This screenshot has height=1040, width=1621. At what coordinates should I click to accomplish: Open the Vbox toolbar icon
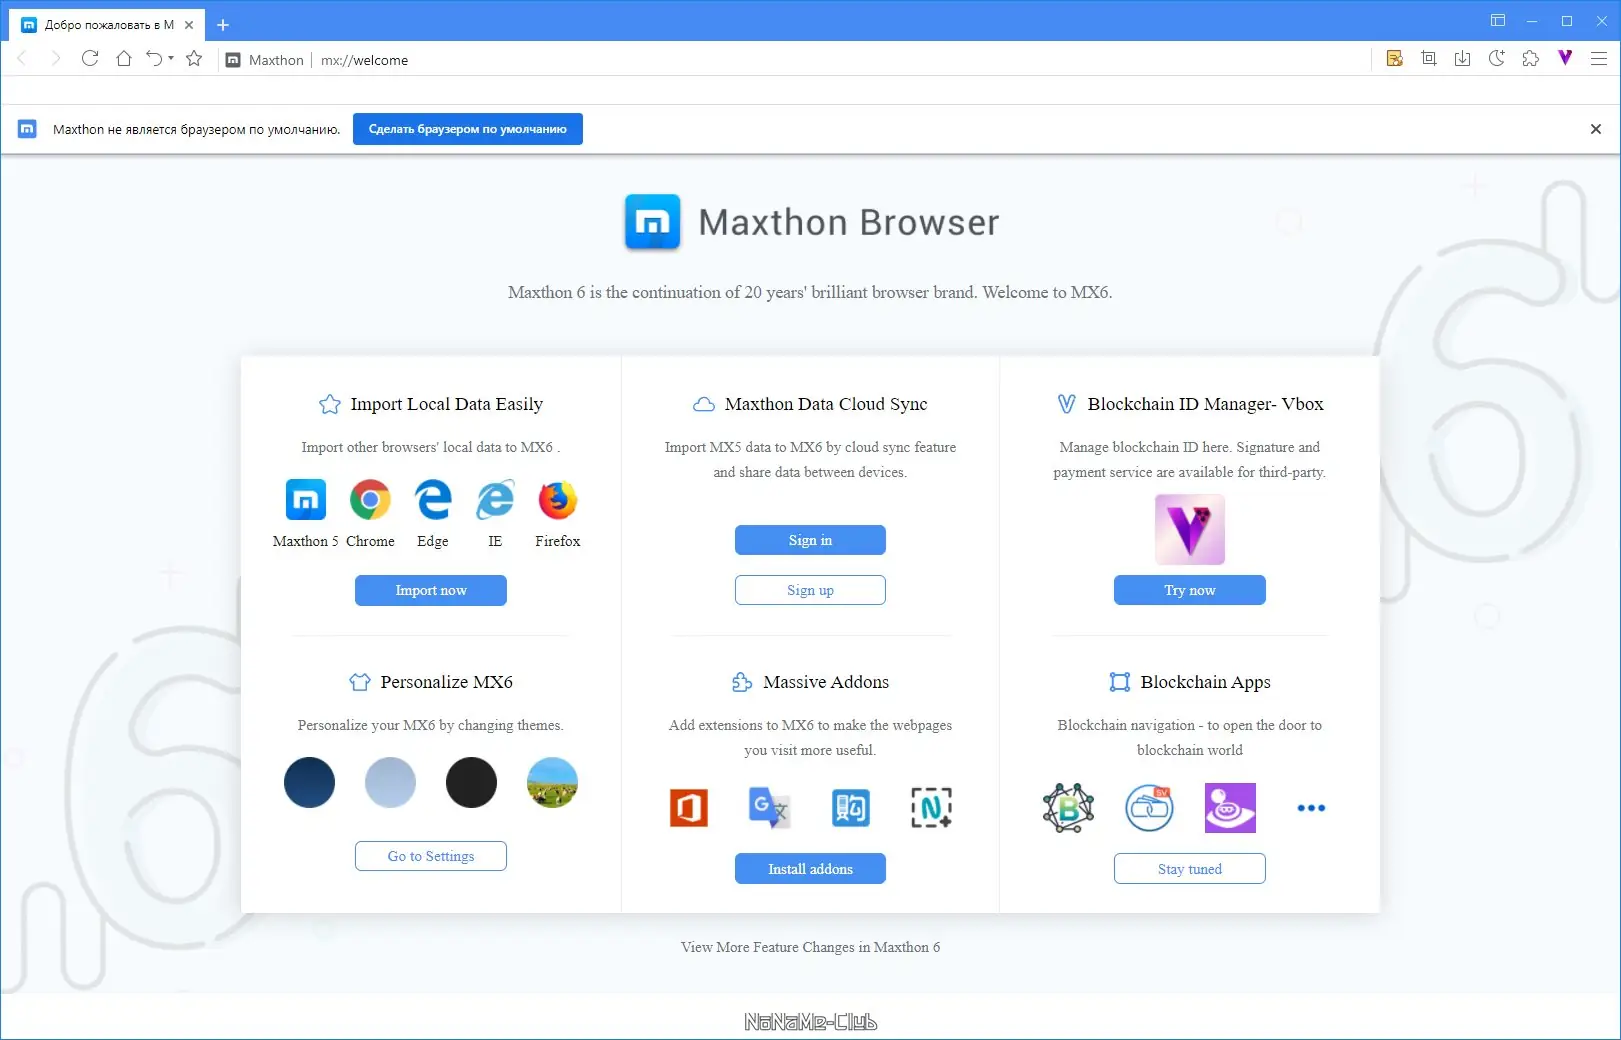pyautogui.click(x=1565, y=58)
